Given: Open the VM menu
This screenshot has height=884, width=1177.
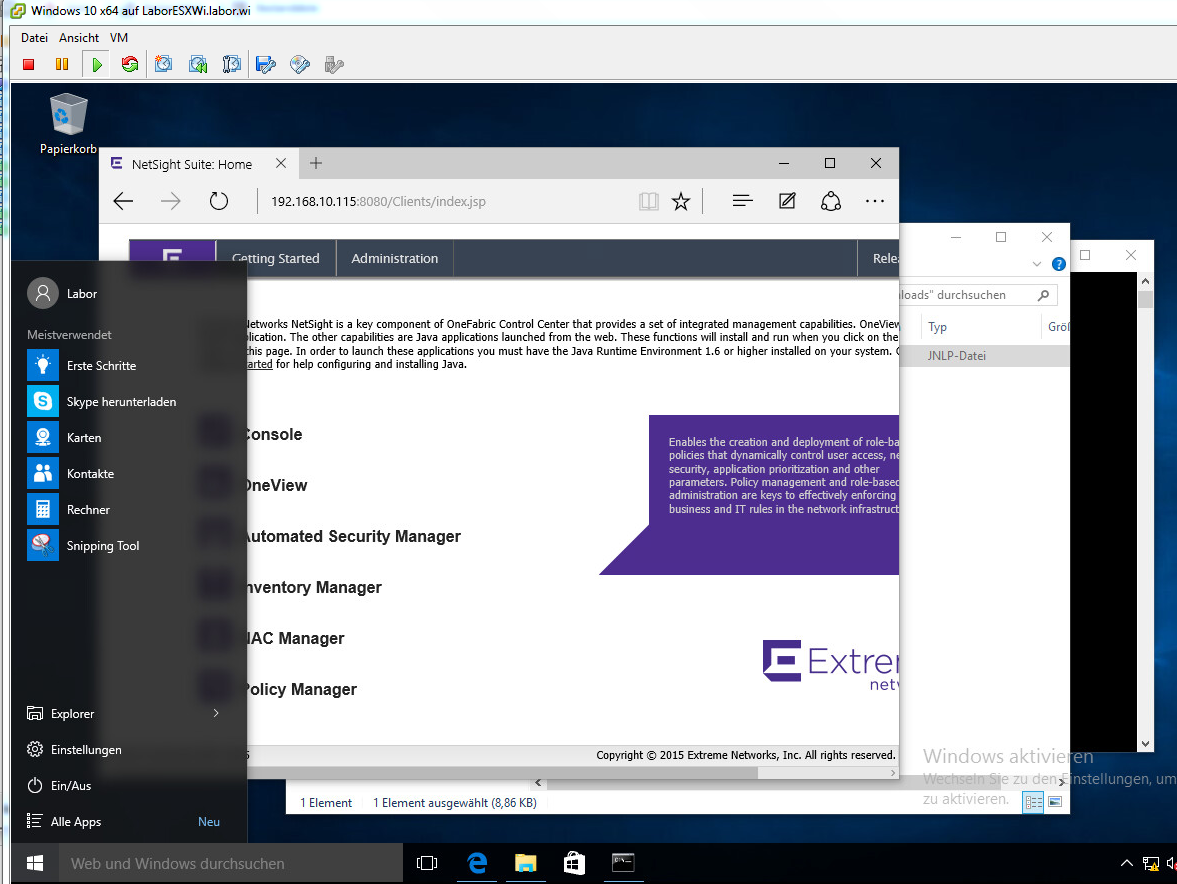Looking at the screenshot, I should (x=119, y=38).
